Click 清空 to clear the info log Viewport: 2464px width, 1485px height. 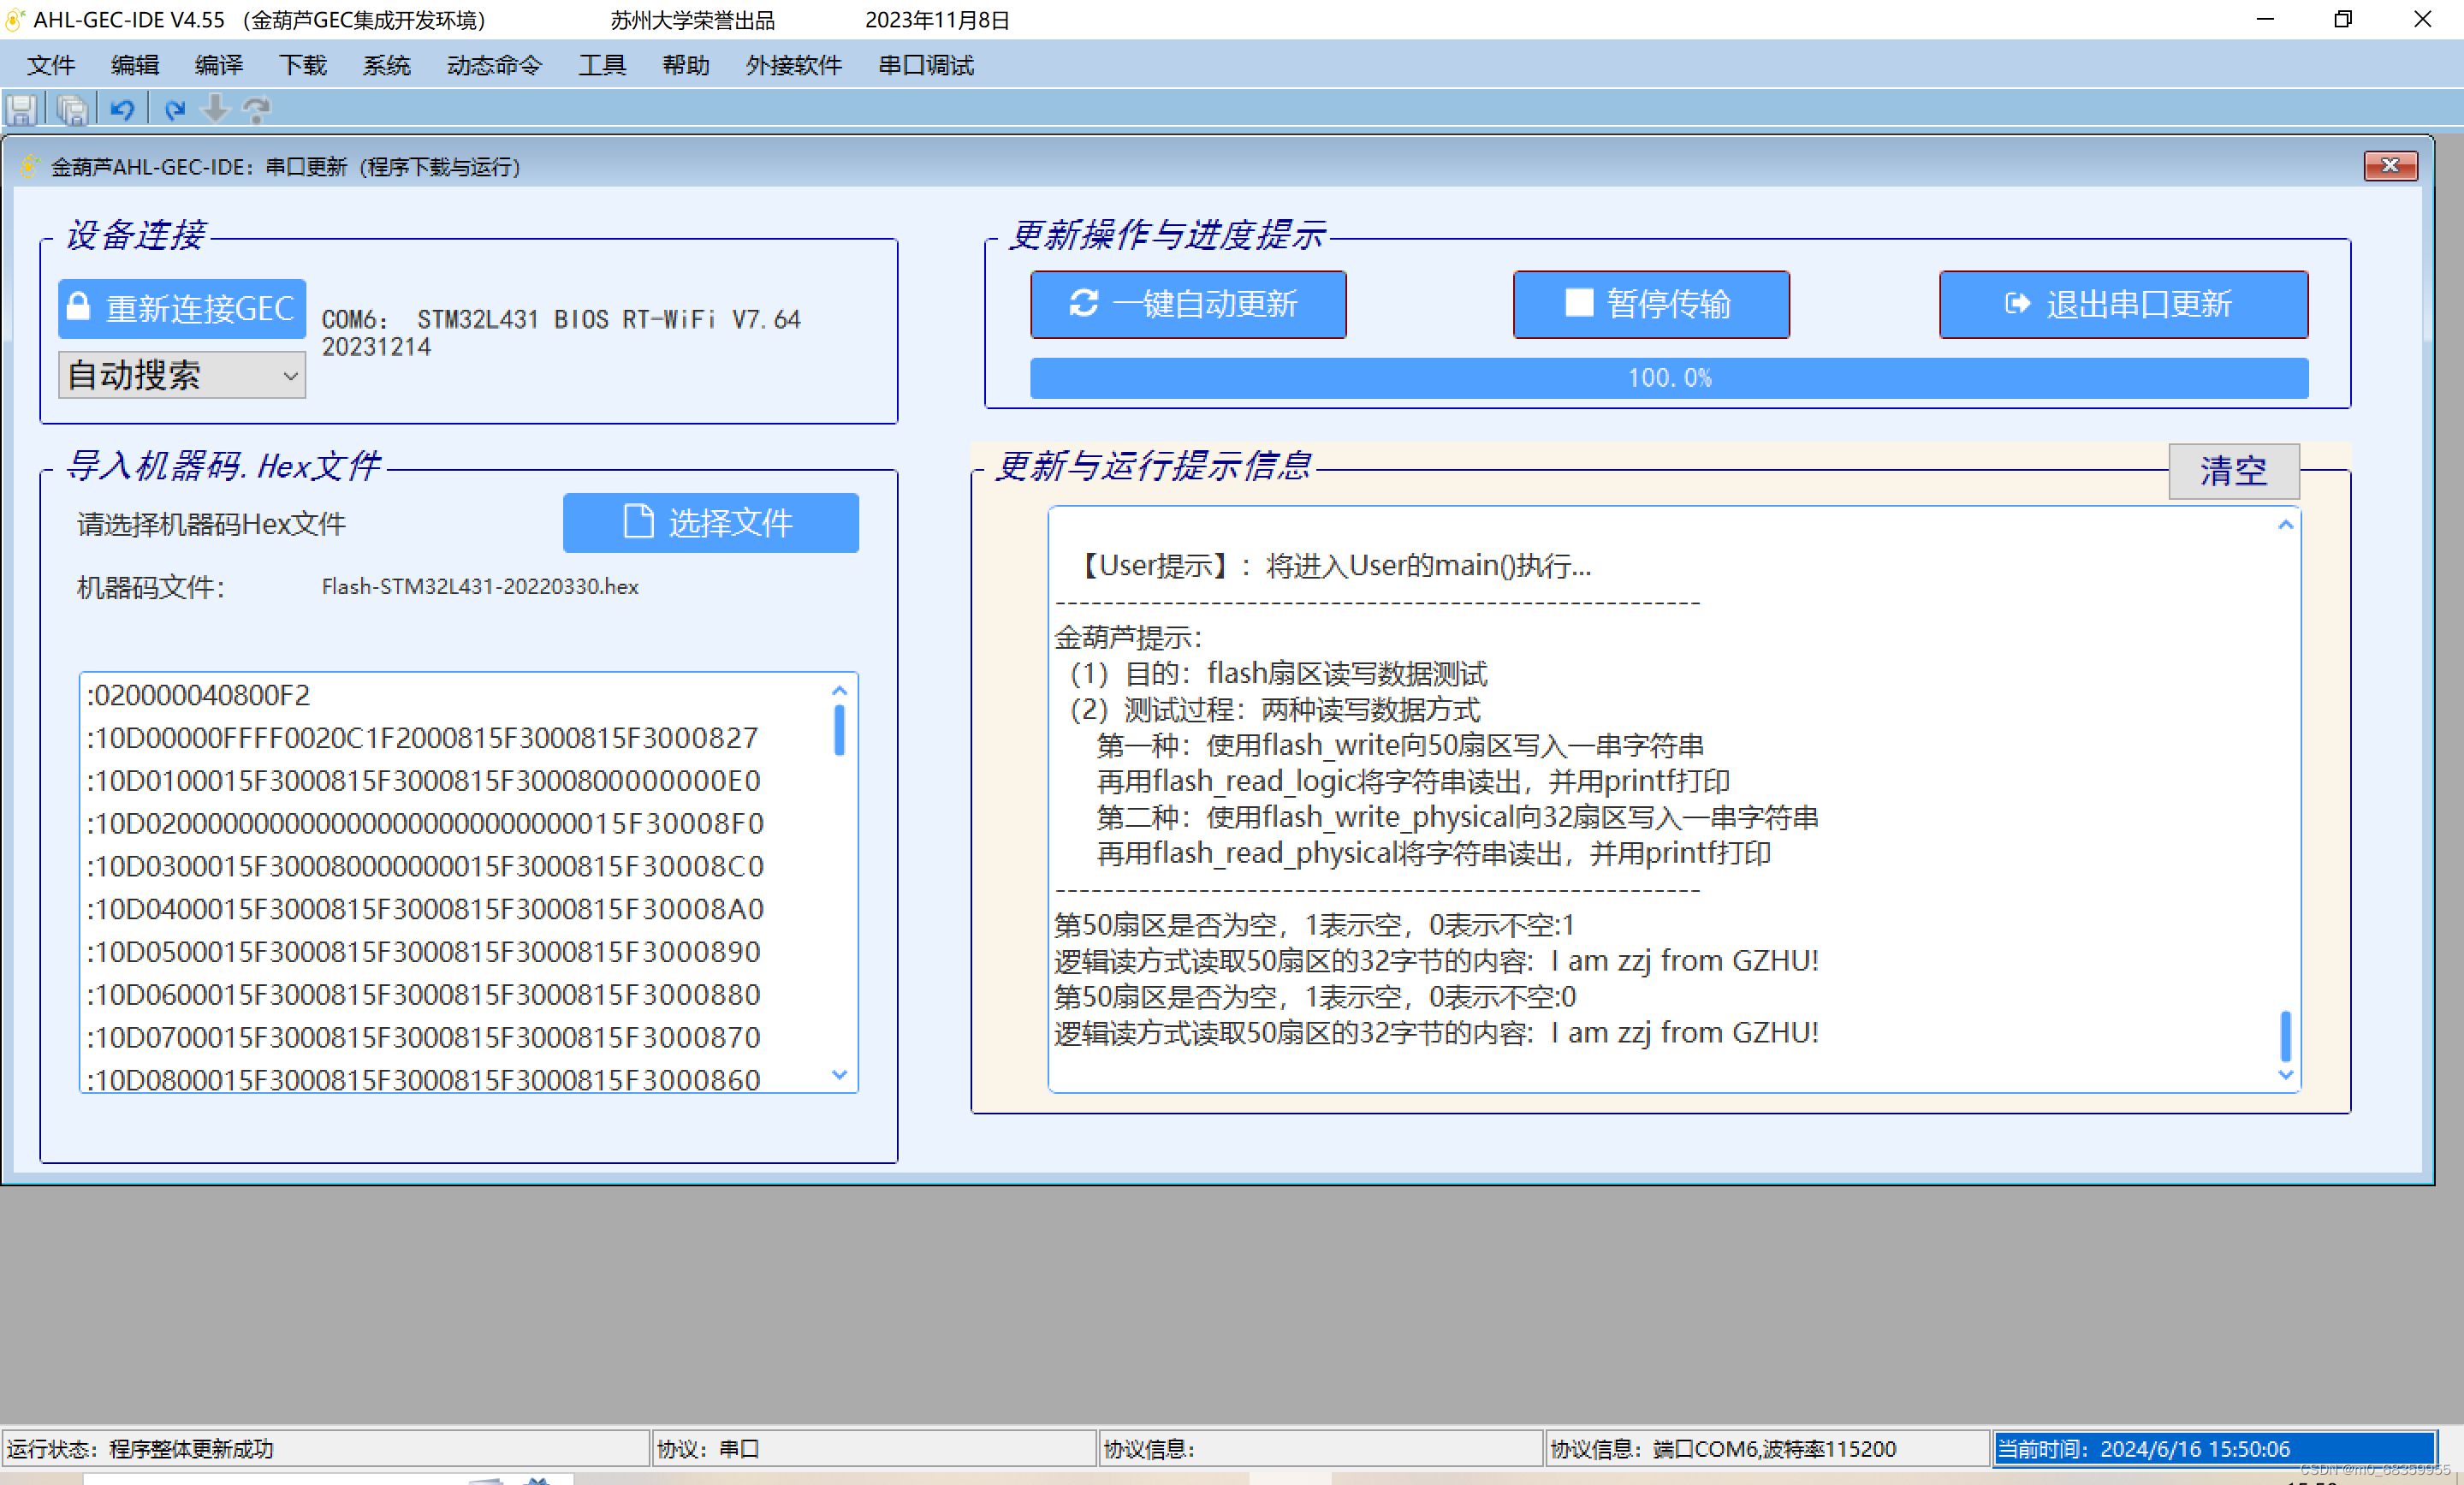pyautogui.click(x=2232, y=471)
